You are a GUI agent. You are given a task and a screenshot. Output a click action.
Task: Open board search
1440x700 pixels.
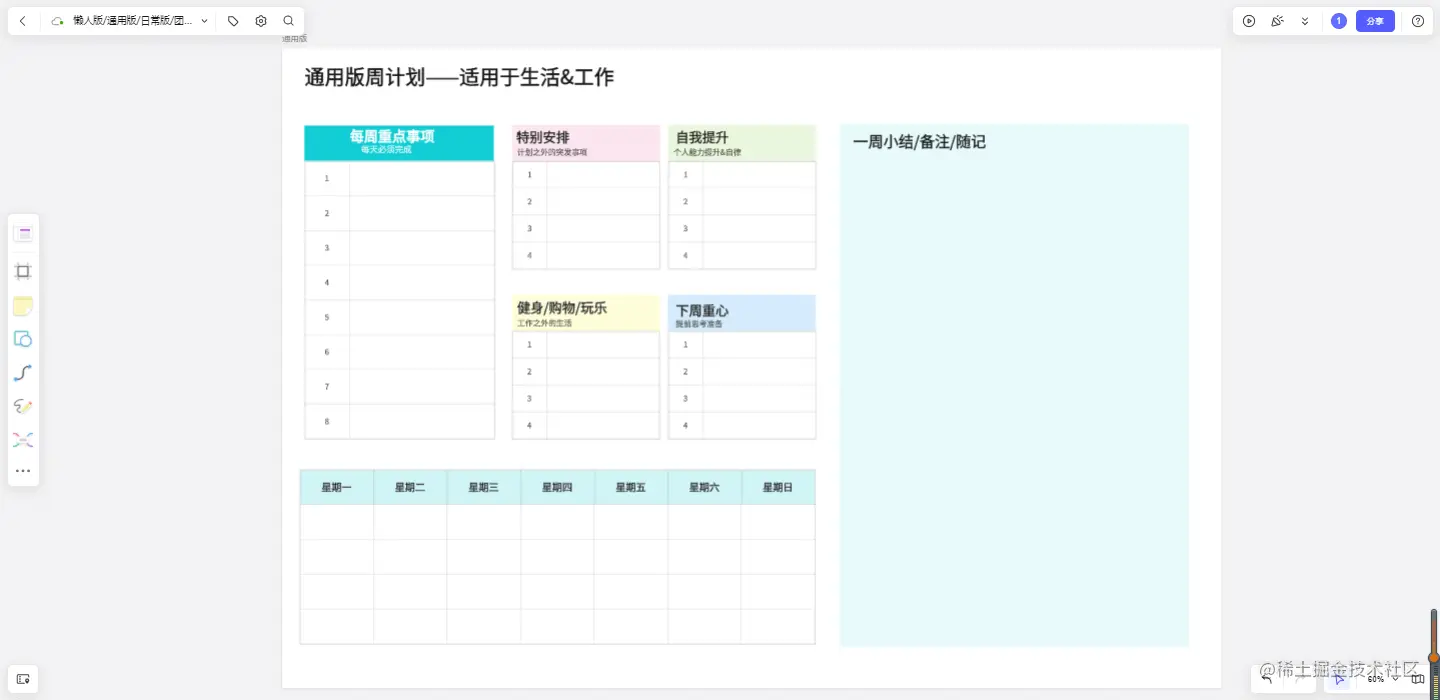(x=288, y=20)
